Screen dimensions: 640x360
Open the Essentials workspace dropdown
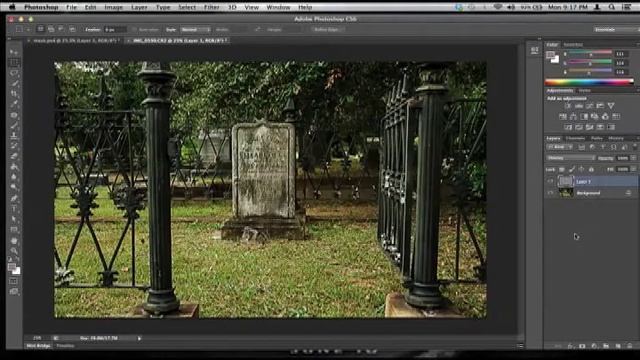616,30
